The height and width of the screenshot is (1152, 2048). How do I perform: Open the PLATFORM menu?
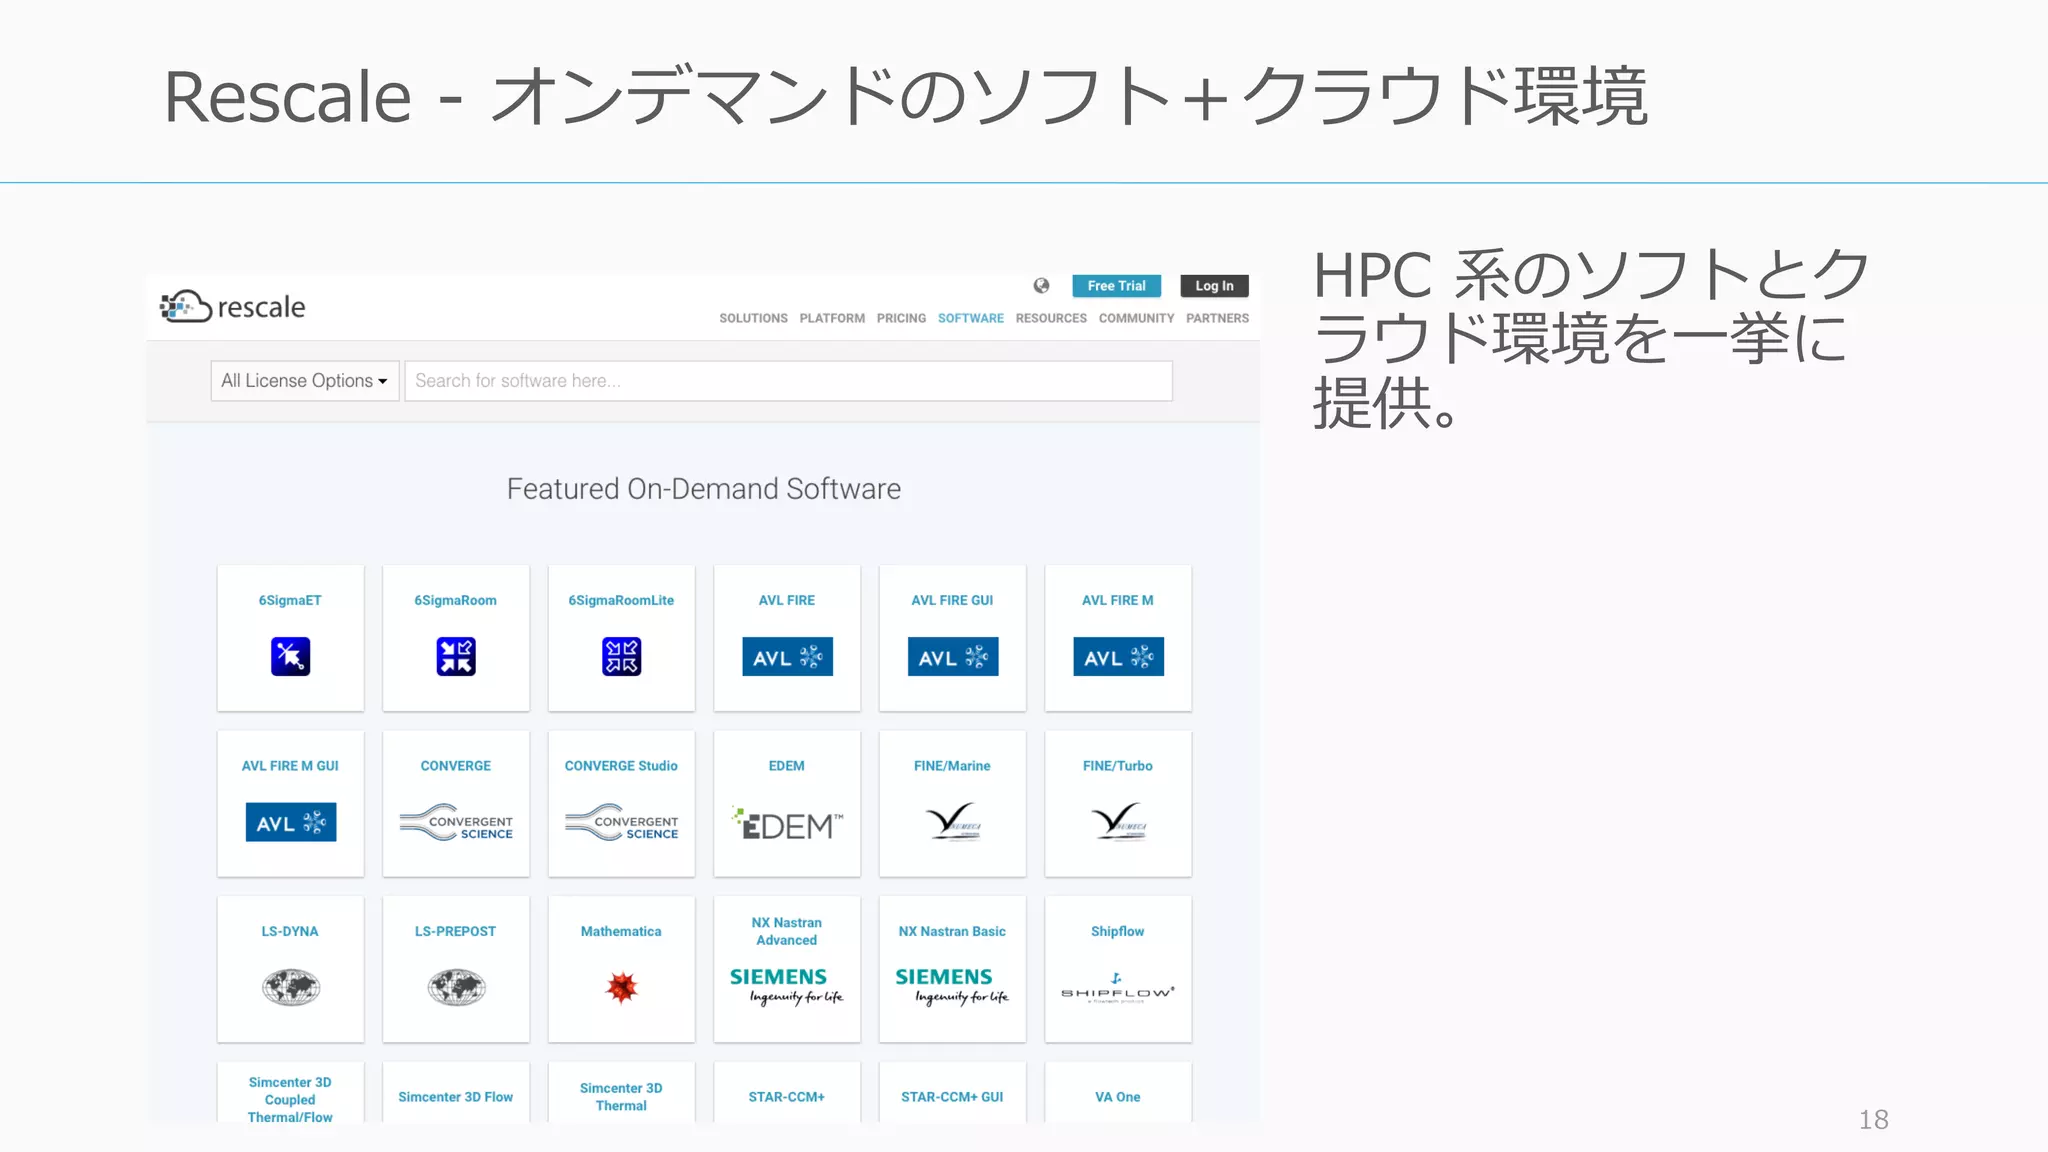[832, 318]
